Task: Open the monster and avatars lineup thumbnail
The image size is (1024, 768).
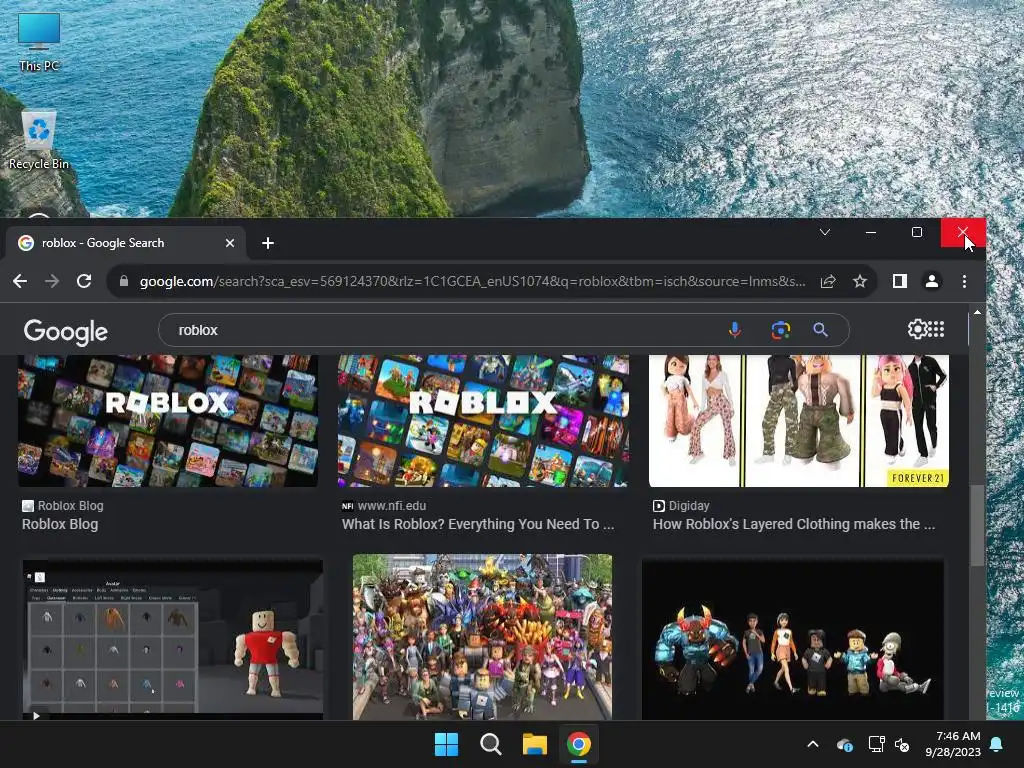Action: (x=793, y=639)
